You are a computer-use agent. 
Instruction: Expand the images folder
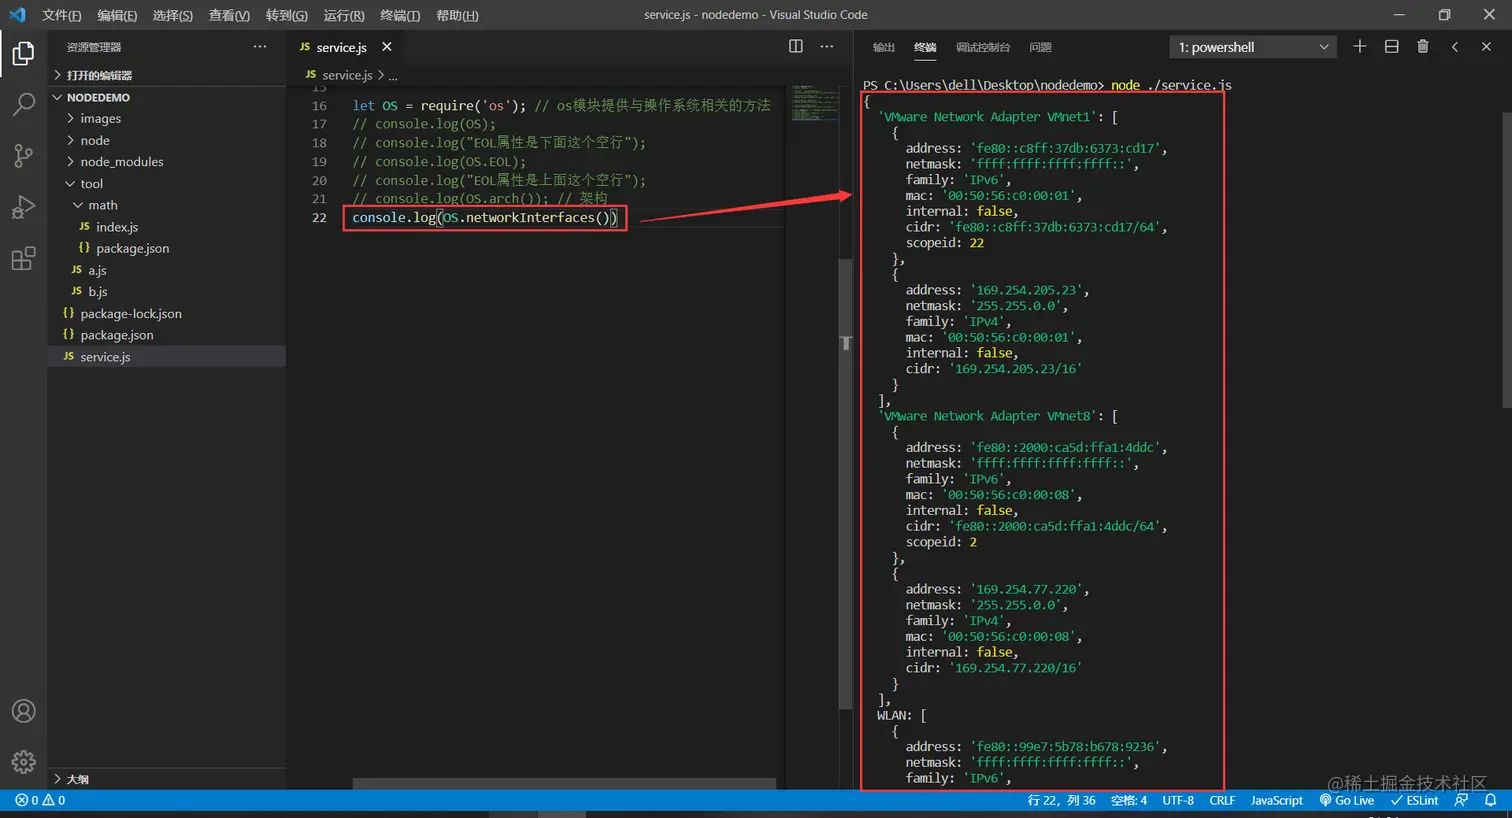click(x=166, y=118)
